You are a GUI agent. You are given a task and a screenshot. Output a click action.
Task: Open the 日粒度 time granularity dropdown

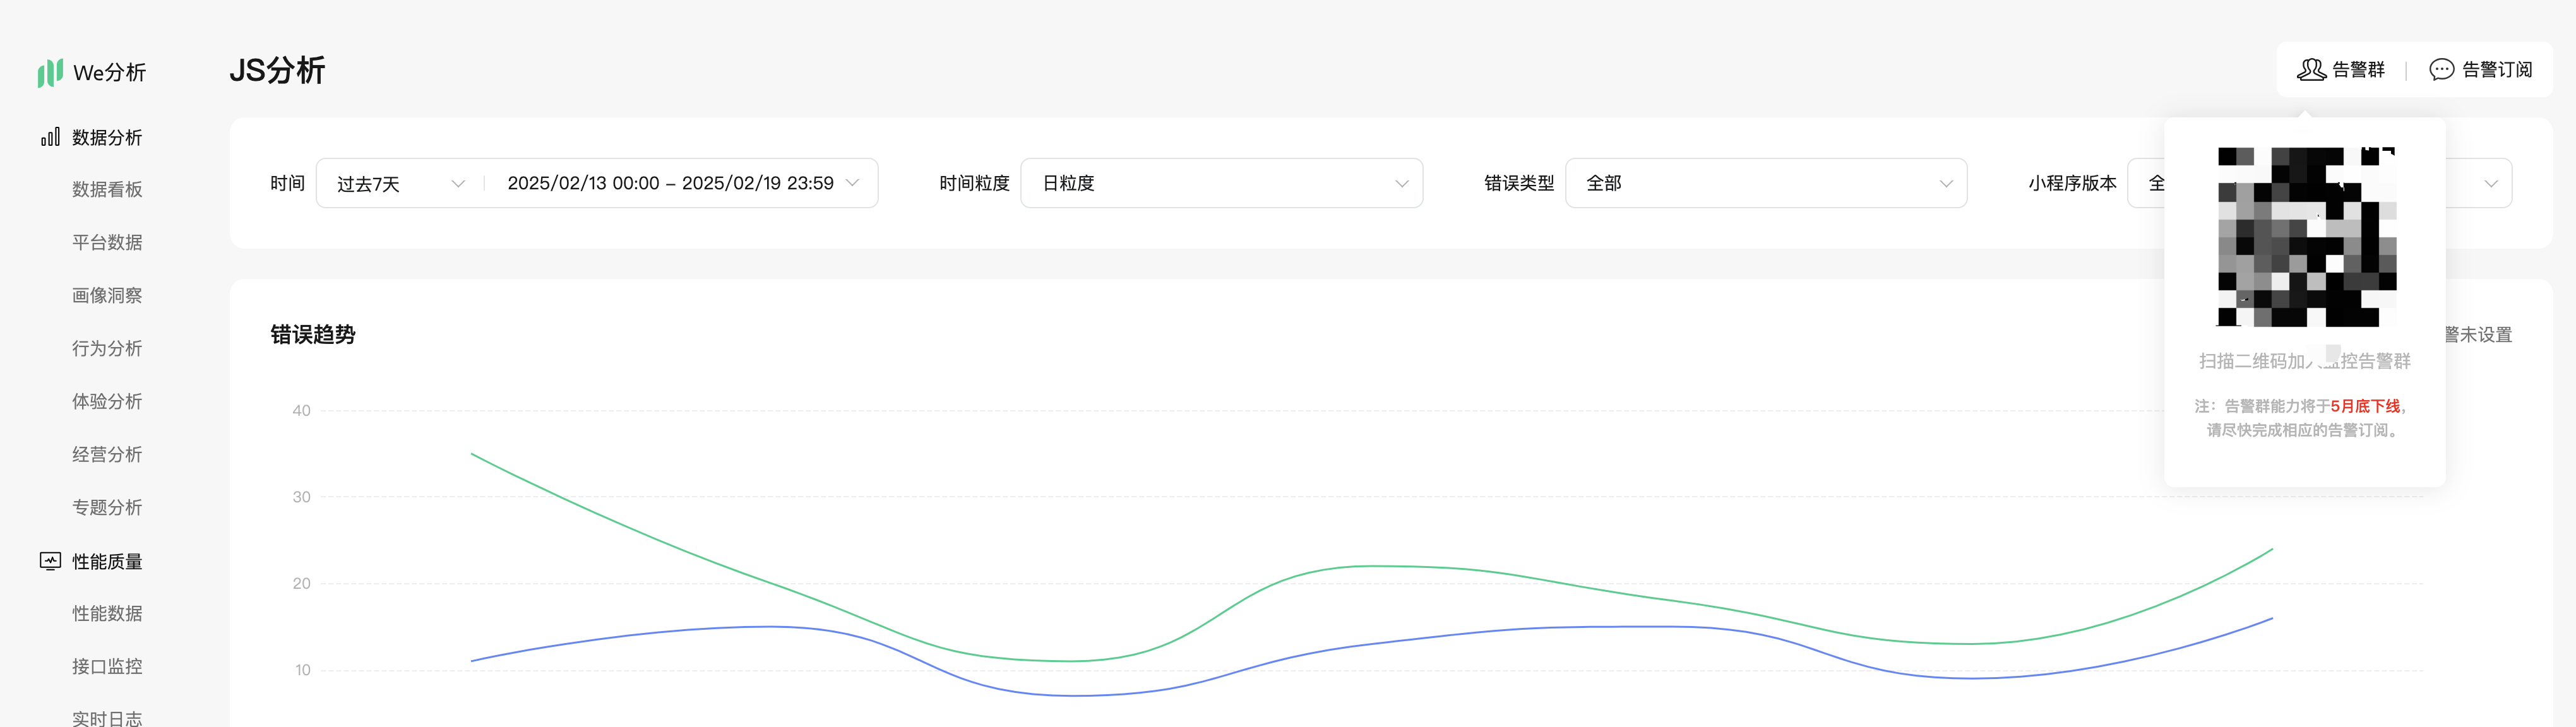(x=1220, y=183)
